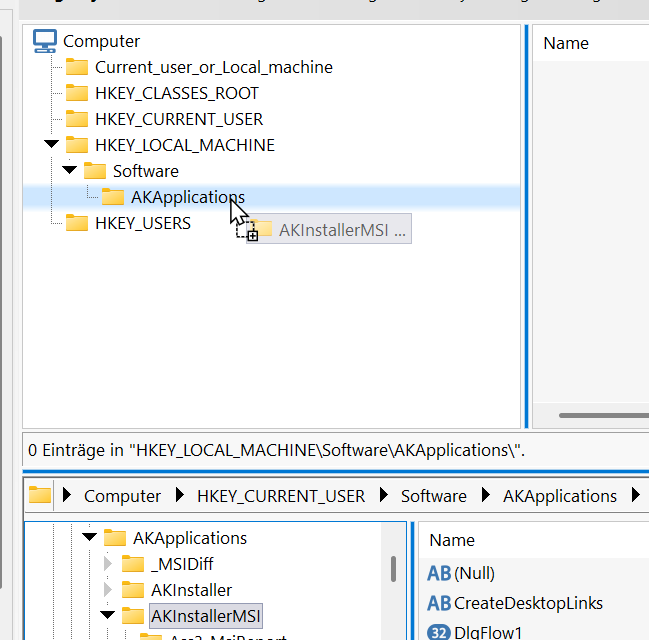Click the Name column header in upper pane

566,43
